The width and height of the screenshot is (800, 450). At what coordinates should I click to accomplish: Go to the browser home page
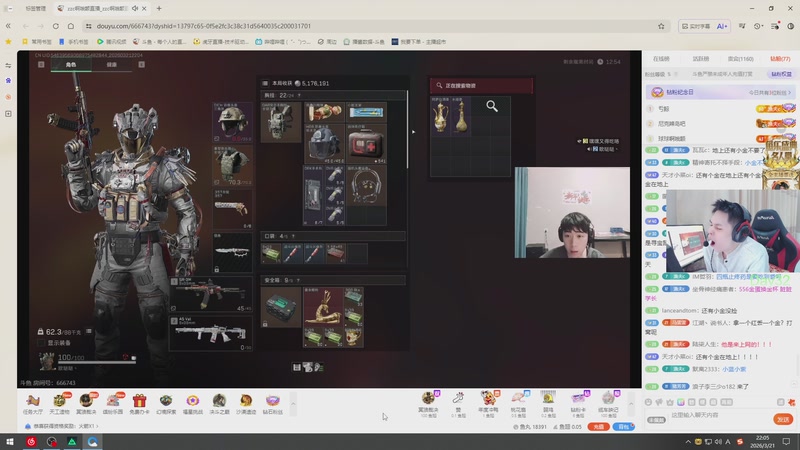click(71, 26)
